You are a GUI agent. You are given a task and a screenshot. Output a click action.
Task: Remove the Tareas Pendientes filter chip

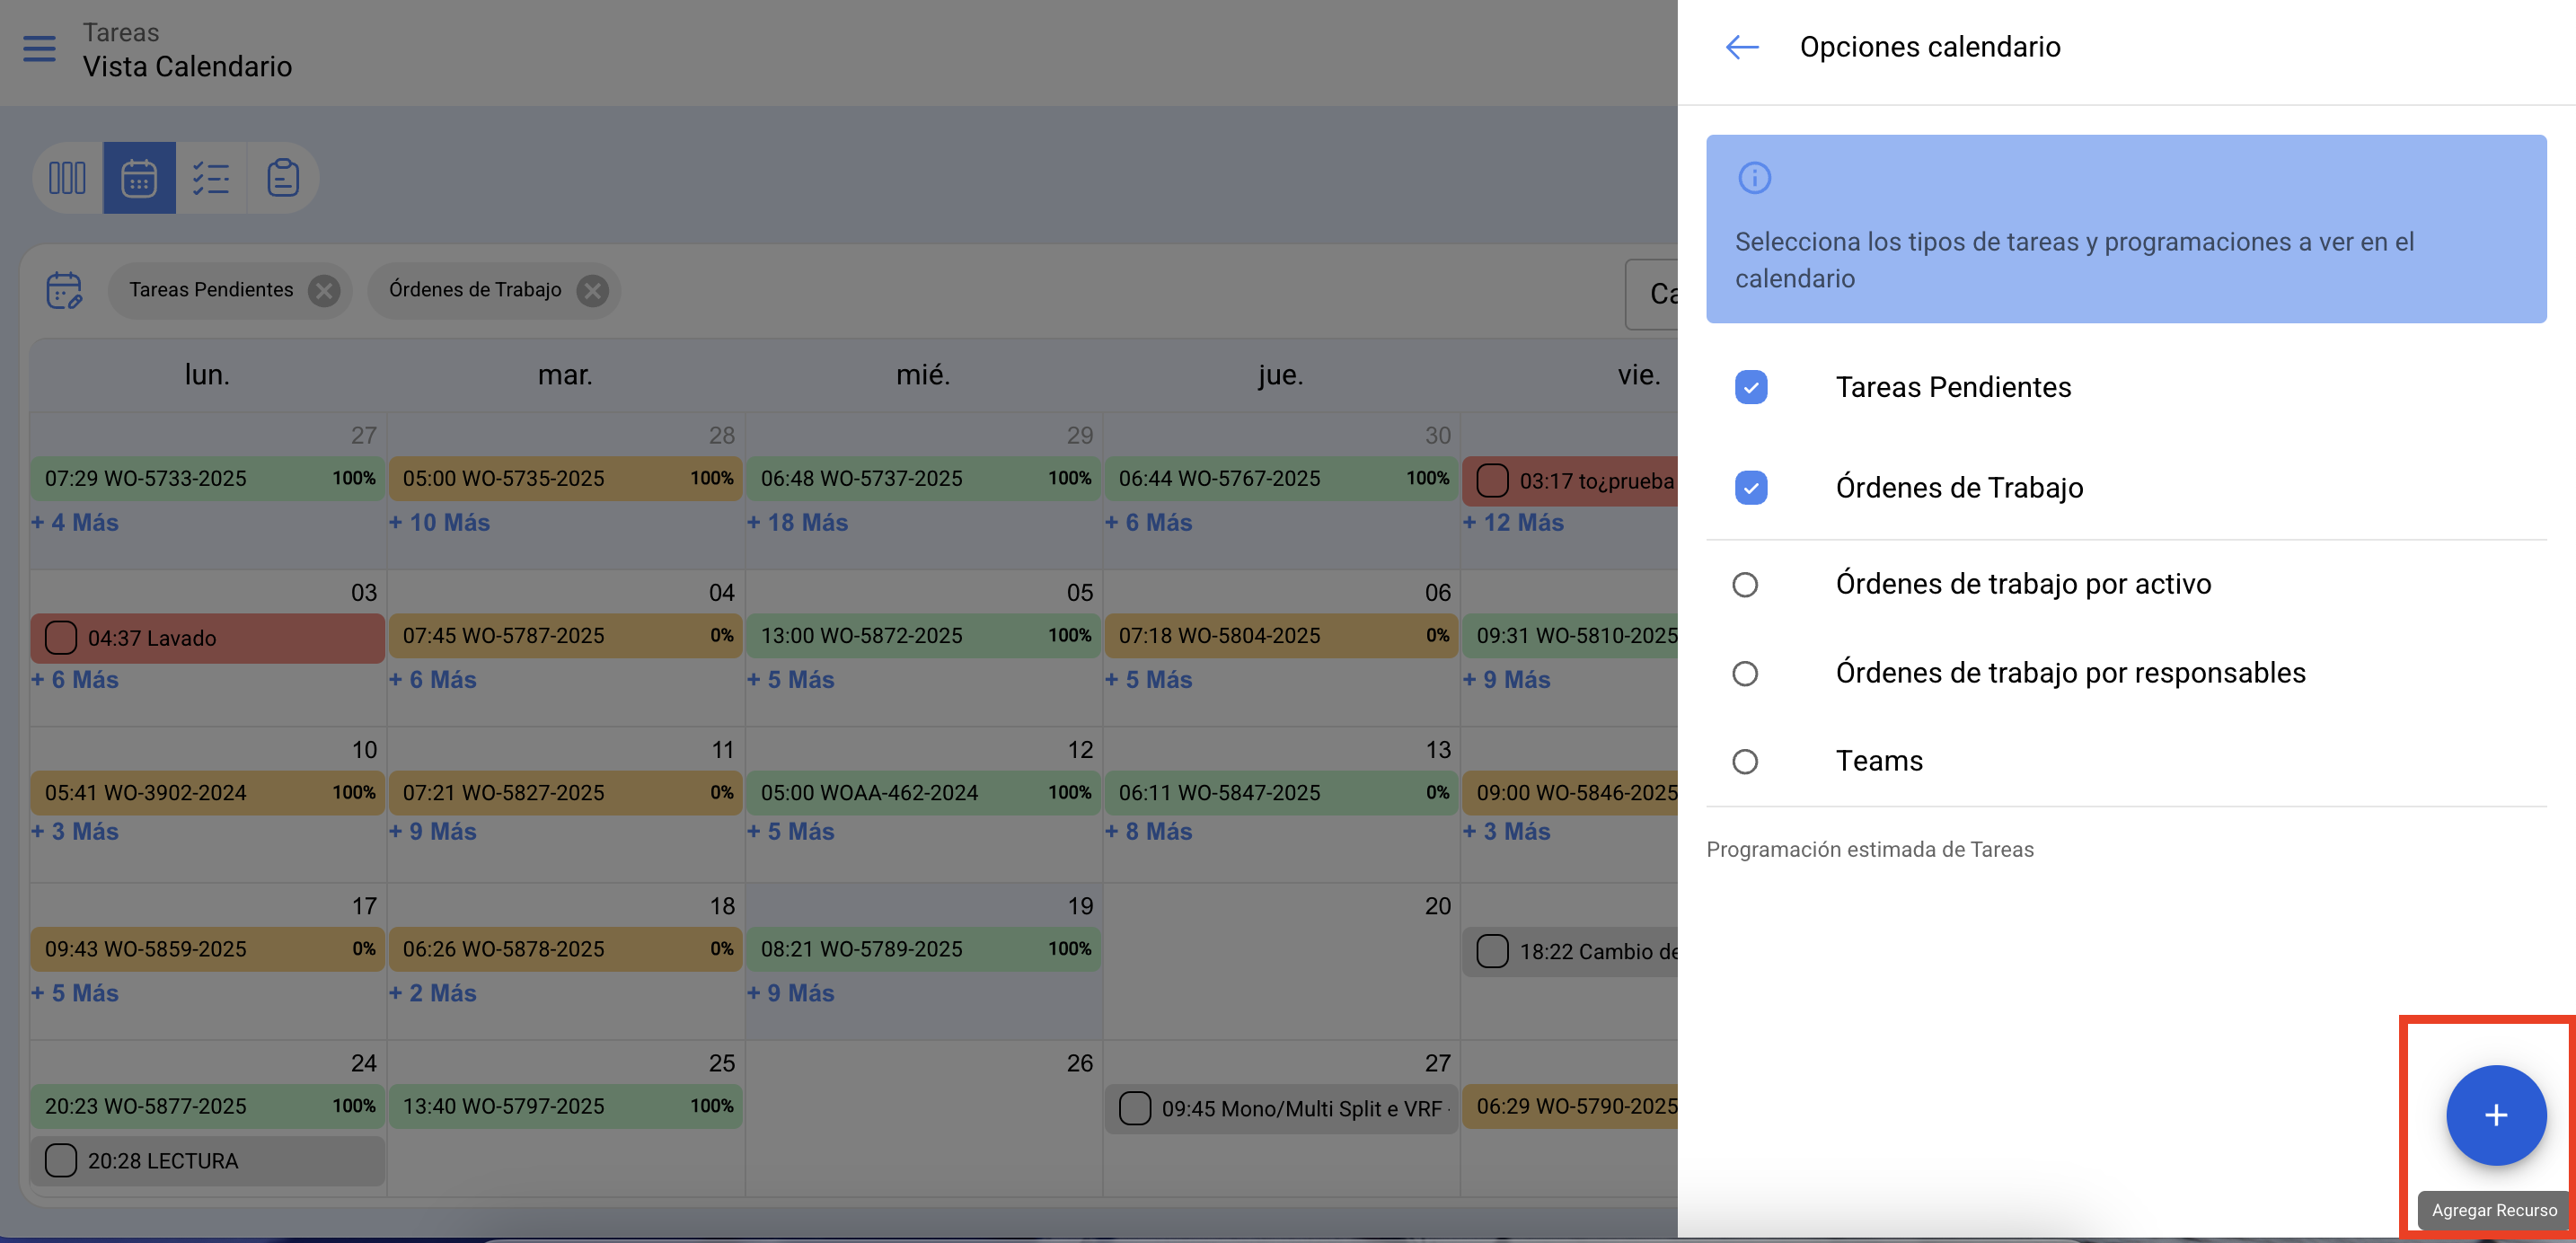point(323,290)
